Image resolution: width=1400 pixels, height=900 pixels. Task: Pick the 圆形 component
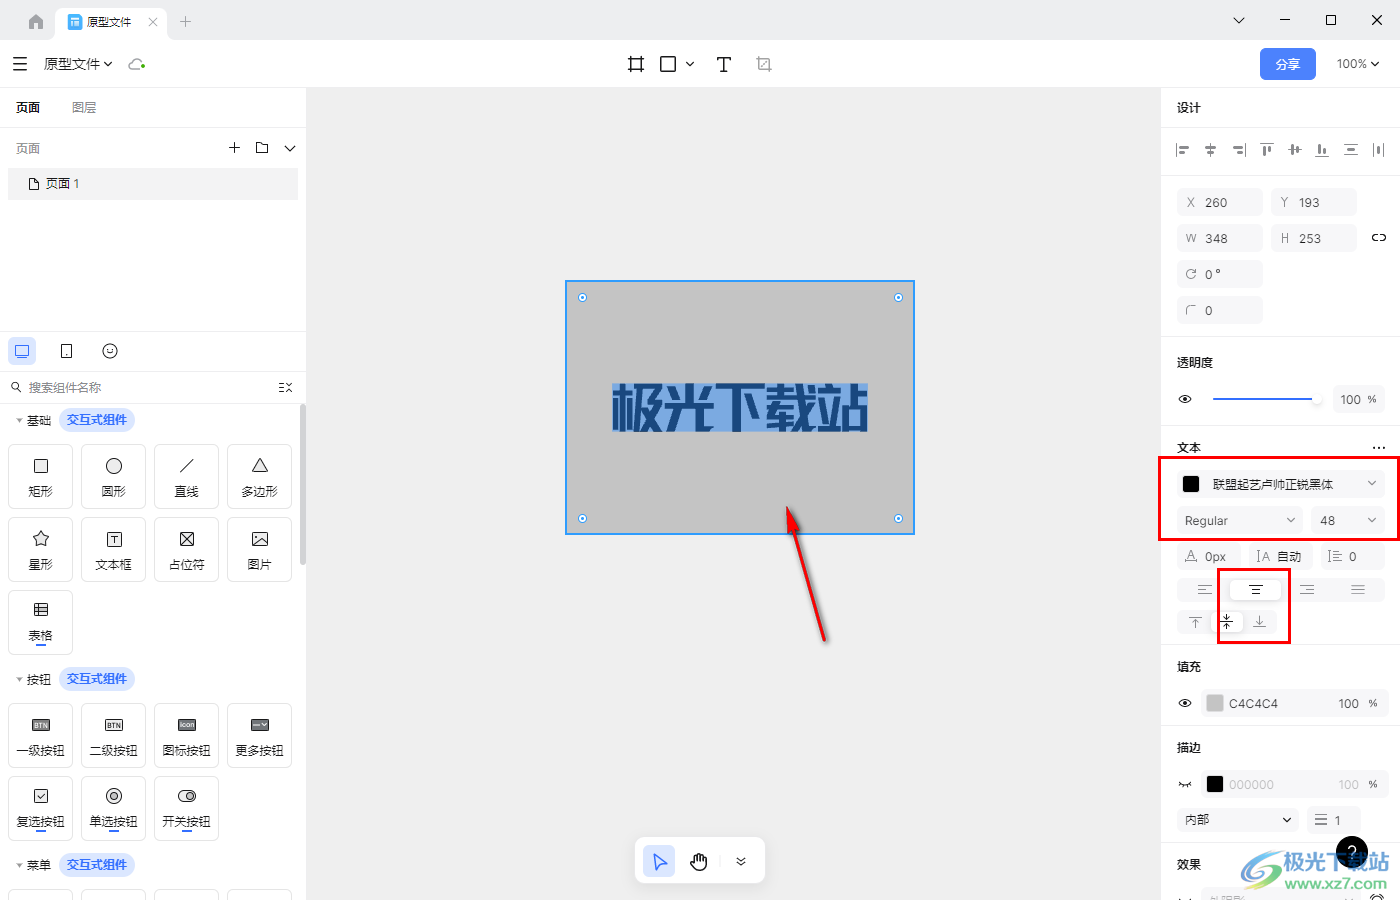pyautogui.click(x=114, y=477)
